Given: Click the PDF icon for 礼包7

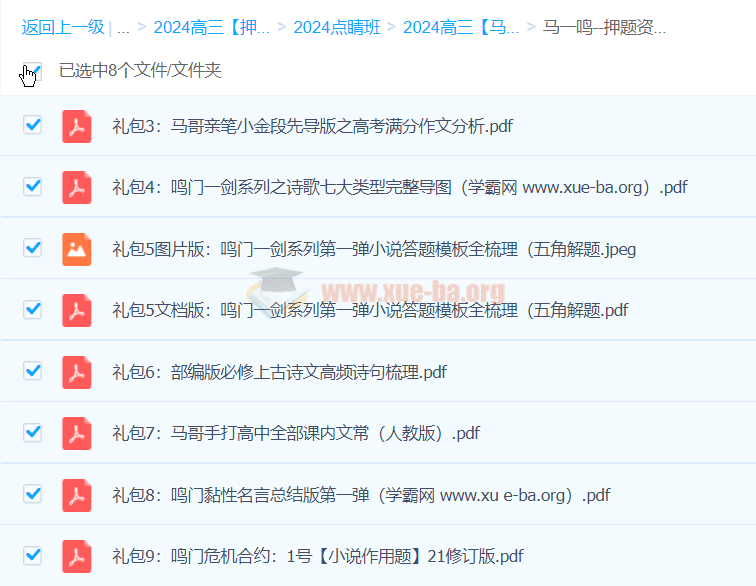Looking at the screenshot, I should [77, 433].
